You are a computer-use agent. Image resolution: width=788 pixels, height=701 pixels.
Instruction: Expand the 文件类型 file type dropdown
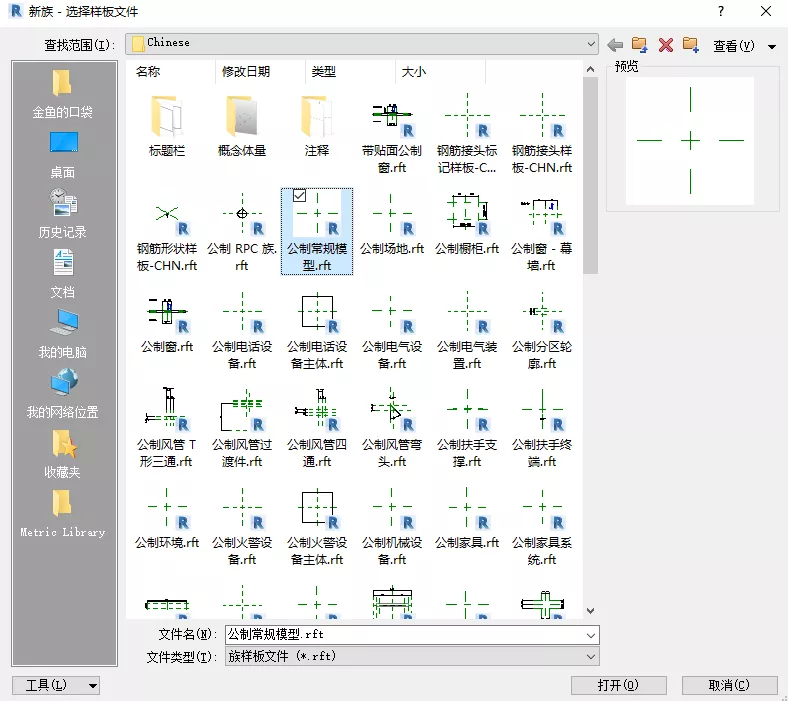[591, 656]
